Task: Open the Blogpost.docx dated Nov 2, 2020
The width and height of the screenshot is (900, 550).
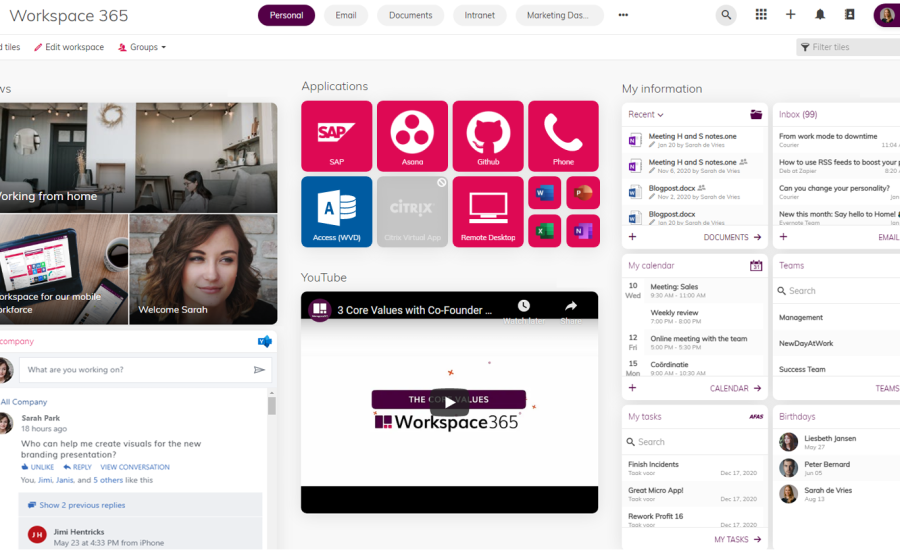Action: pyautogui.click(x=695, y=192)
